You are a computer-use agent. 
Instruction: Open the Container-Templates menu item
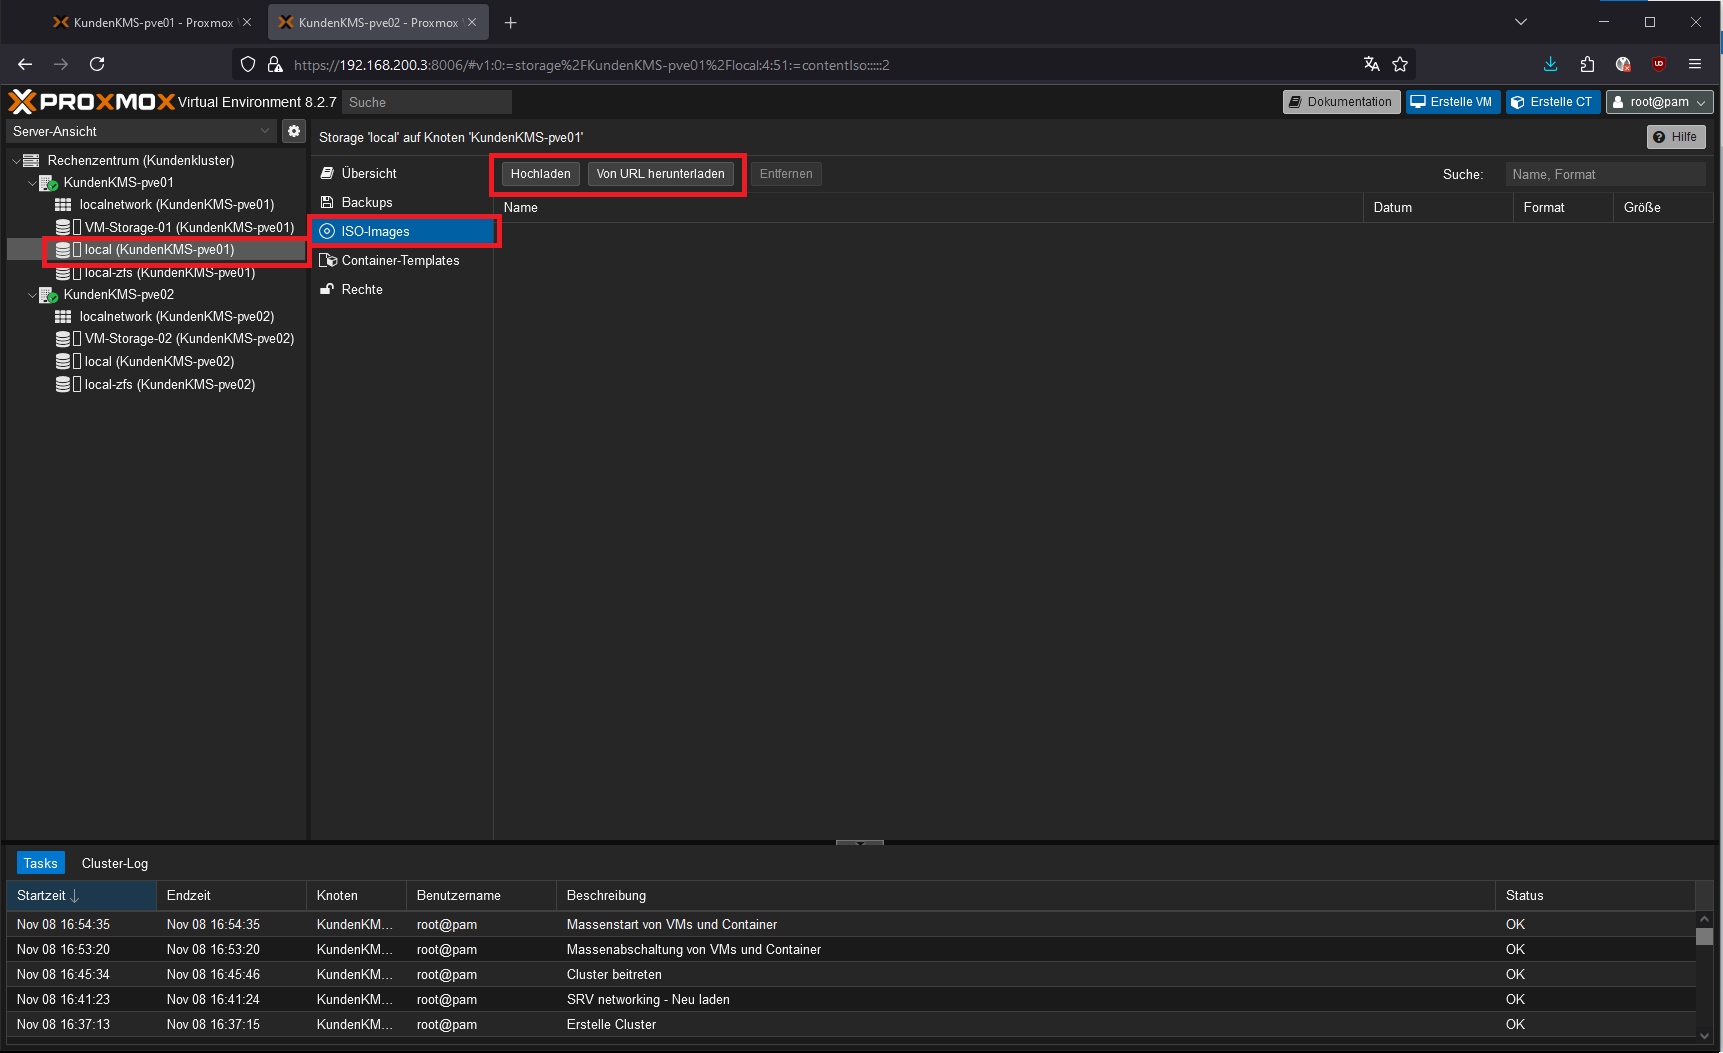pos(400,260)
